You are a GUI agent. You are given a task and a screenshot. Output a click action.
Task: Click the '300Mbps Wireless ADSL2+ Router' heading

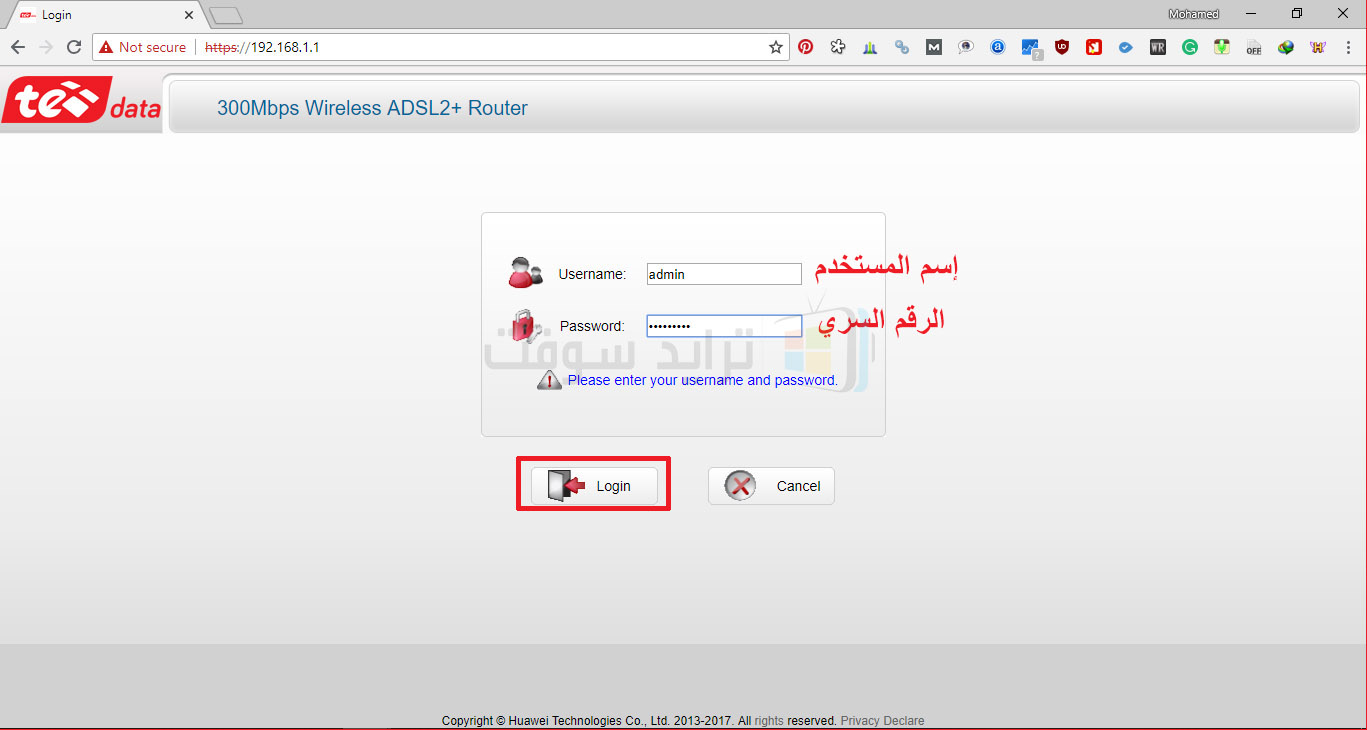coord(372,108)
